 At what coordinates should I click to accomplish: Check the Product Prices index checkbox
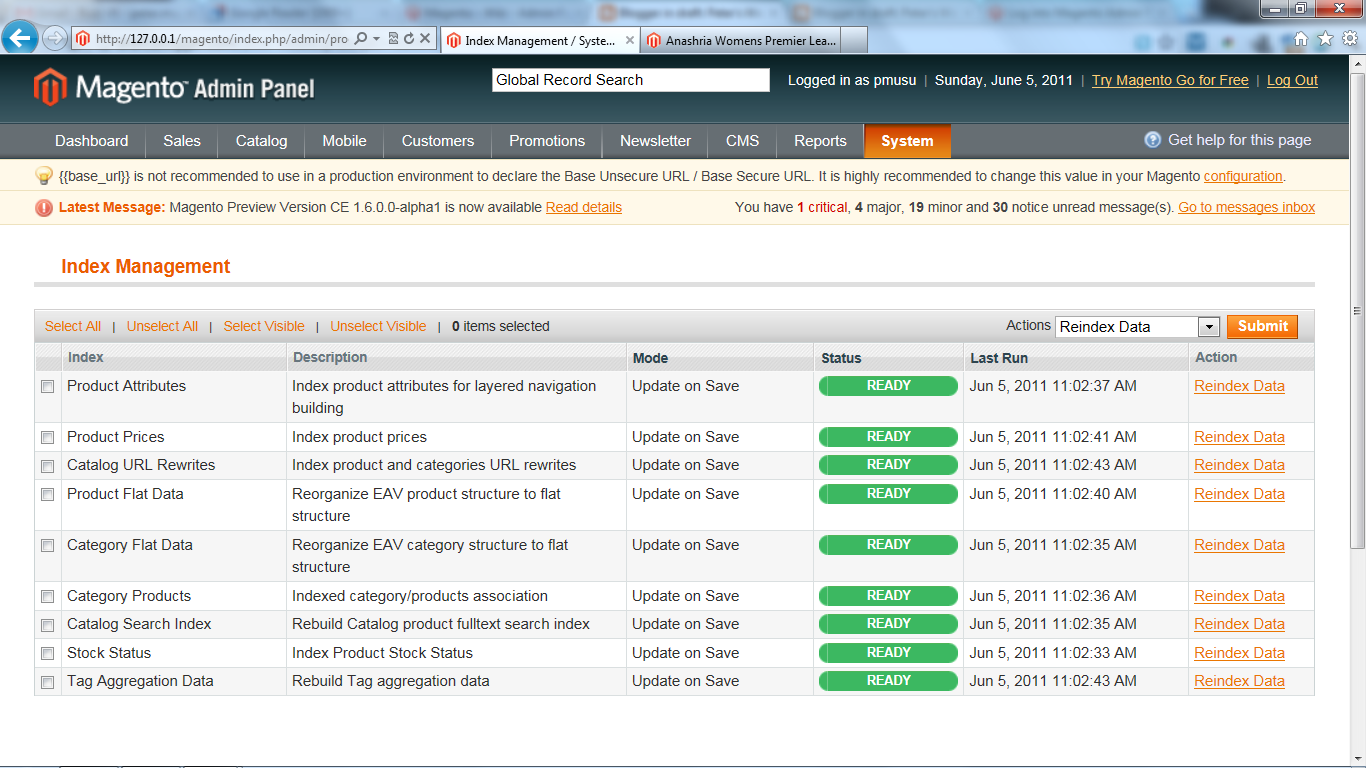[x=47, y=438]
